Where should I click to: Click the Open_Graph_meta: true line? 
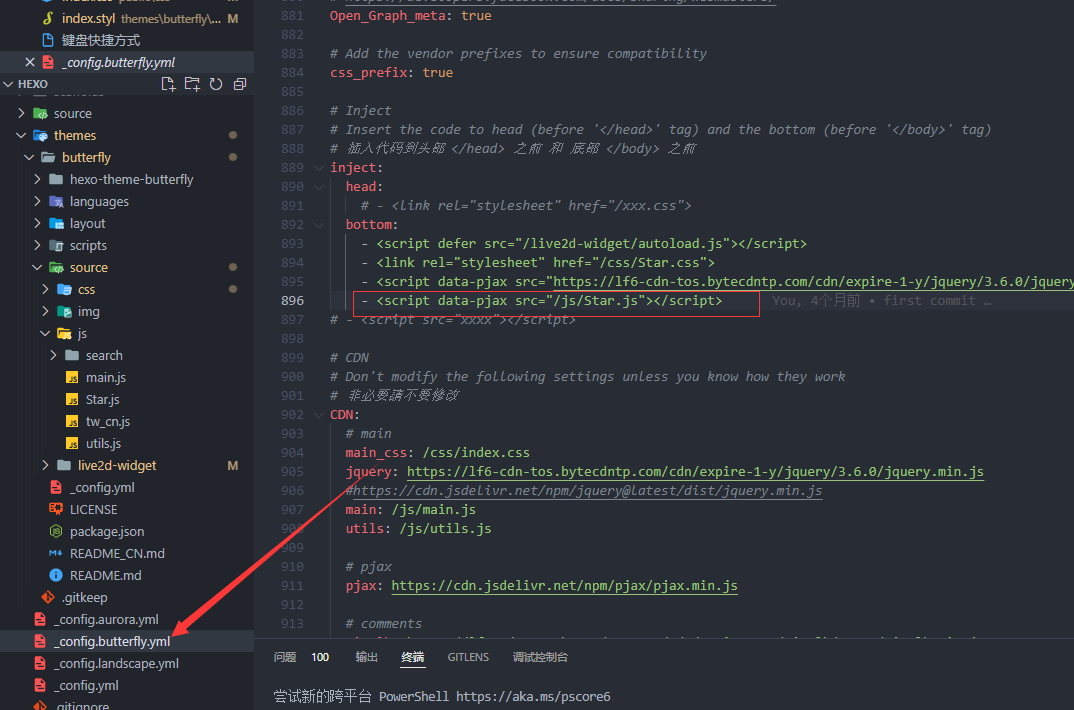coord(410,16)
